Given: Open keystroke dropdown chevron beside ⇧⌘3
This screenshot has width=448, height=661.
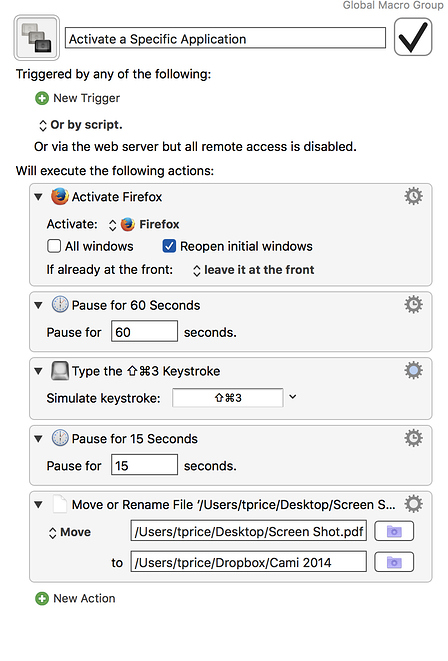Looking at the screenshot, I should pos(292,397).
